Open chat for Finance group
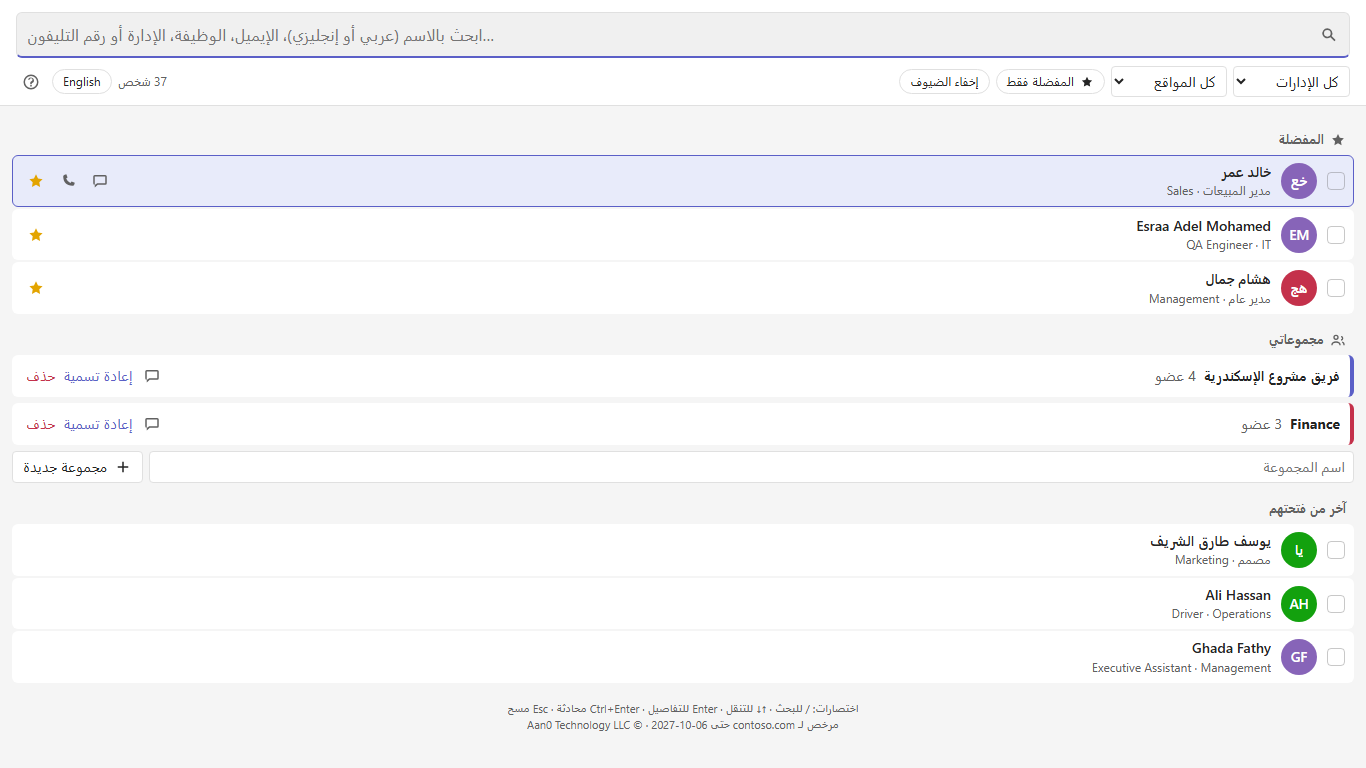 [x=152, y=424]
